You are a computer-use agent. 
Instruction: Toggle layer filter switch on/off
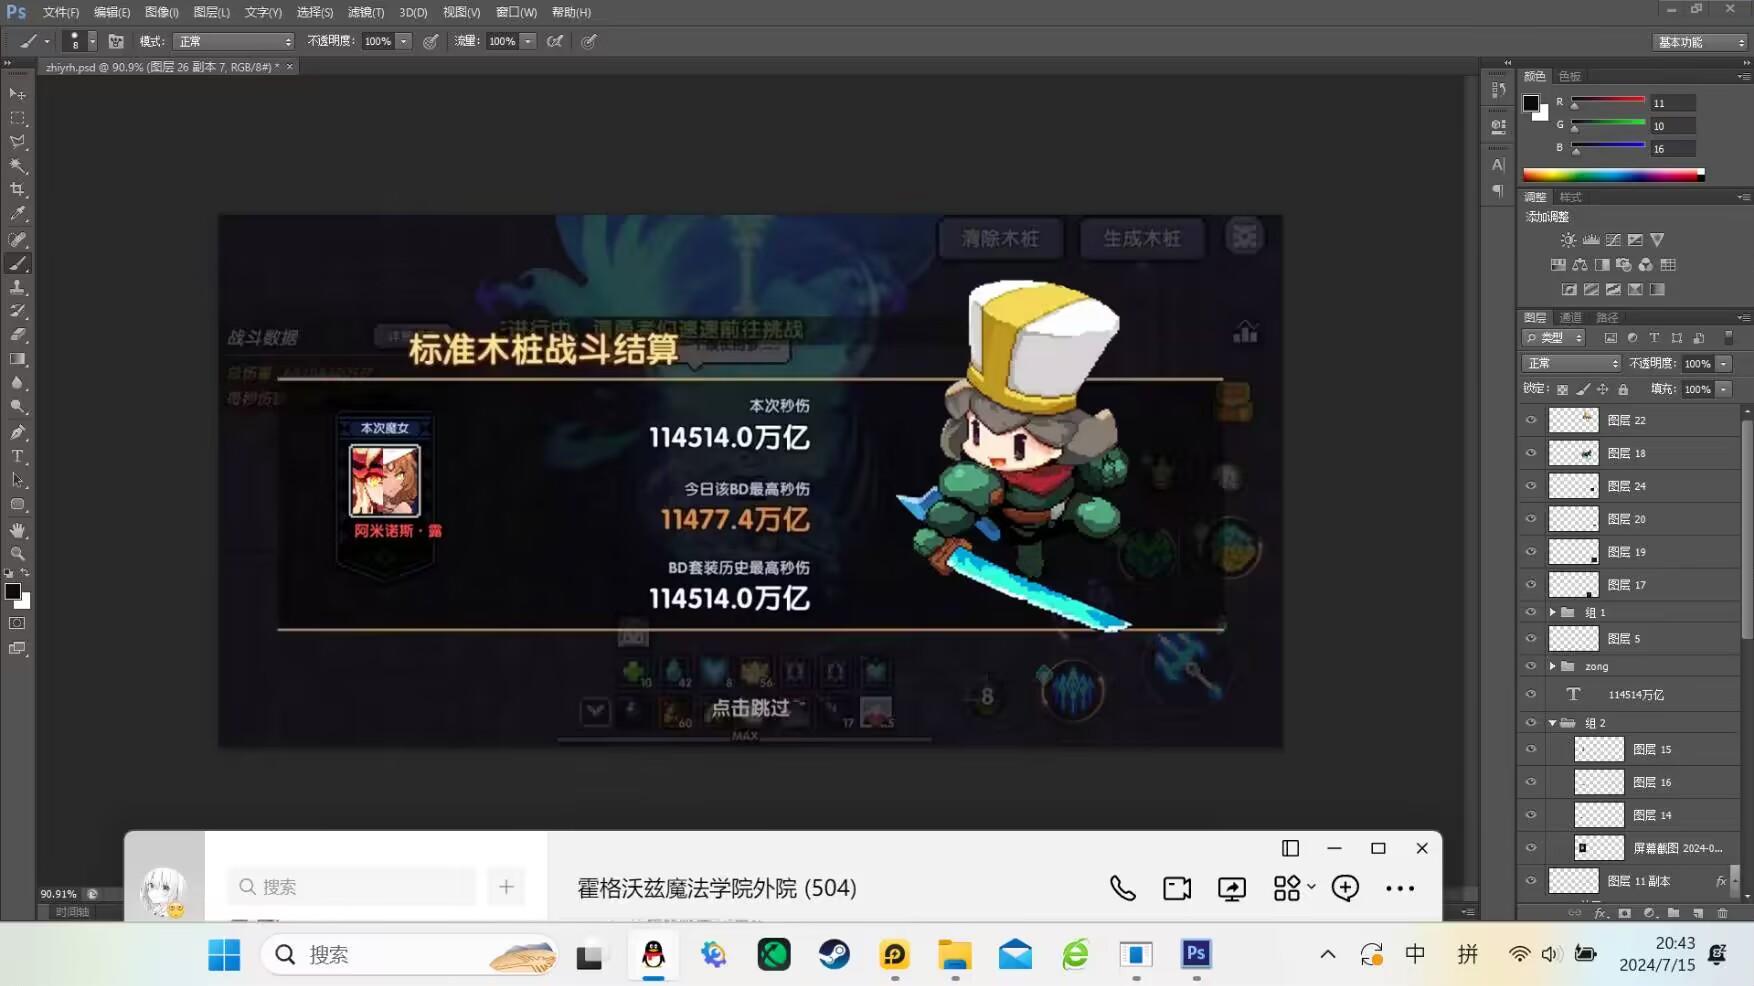1728,338
